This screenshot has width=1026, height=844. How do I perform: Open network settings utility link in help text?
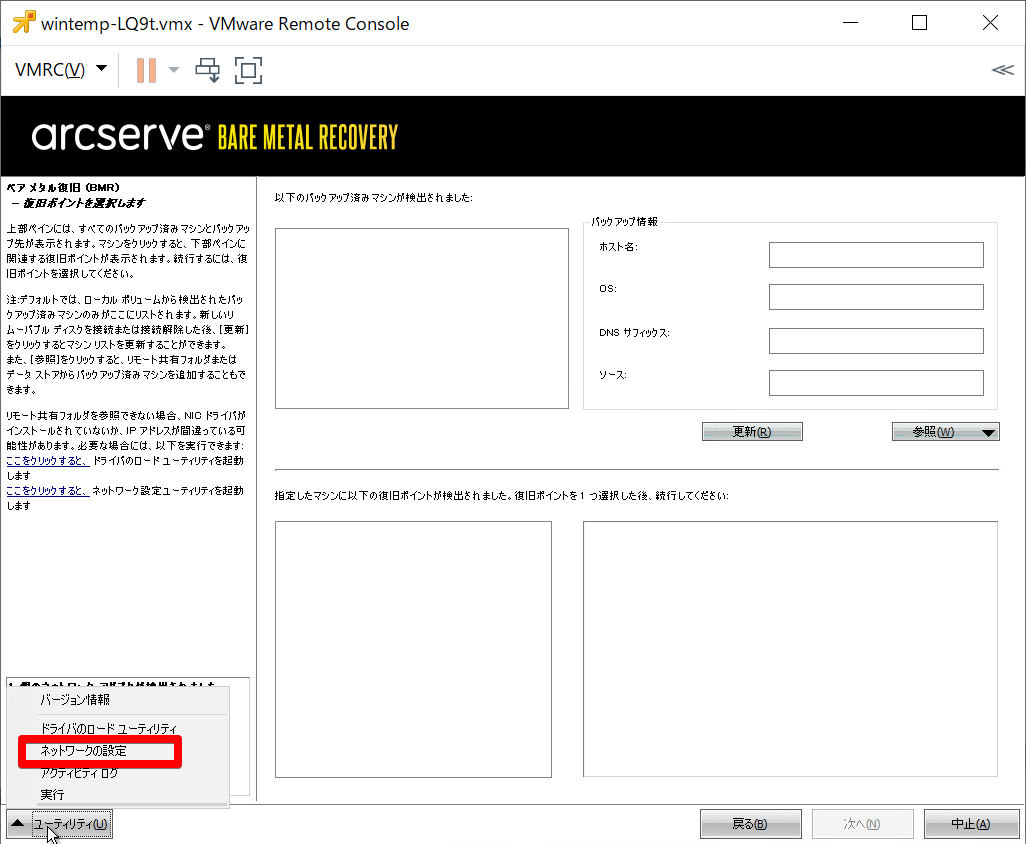click(x=48, y=490)
